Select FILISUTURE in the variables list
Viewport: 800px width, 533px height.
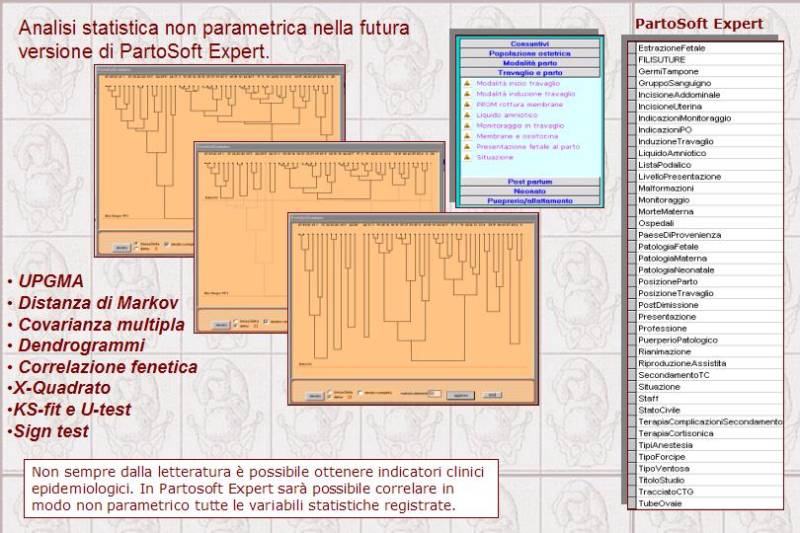(x=710, y=60)
